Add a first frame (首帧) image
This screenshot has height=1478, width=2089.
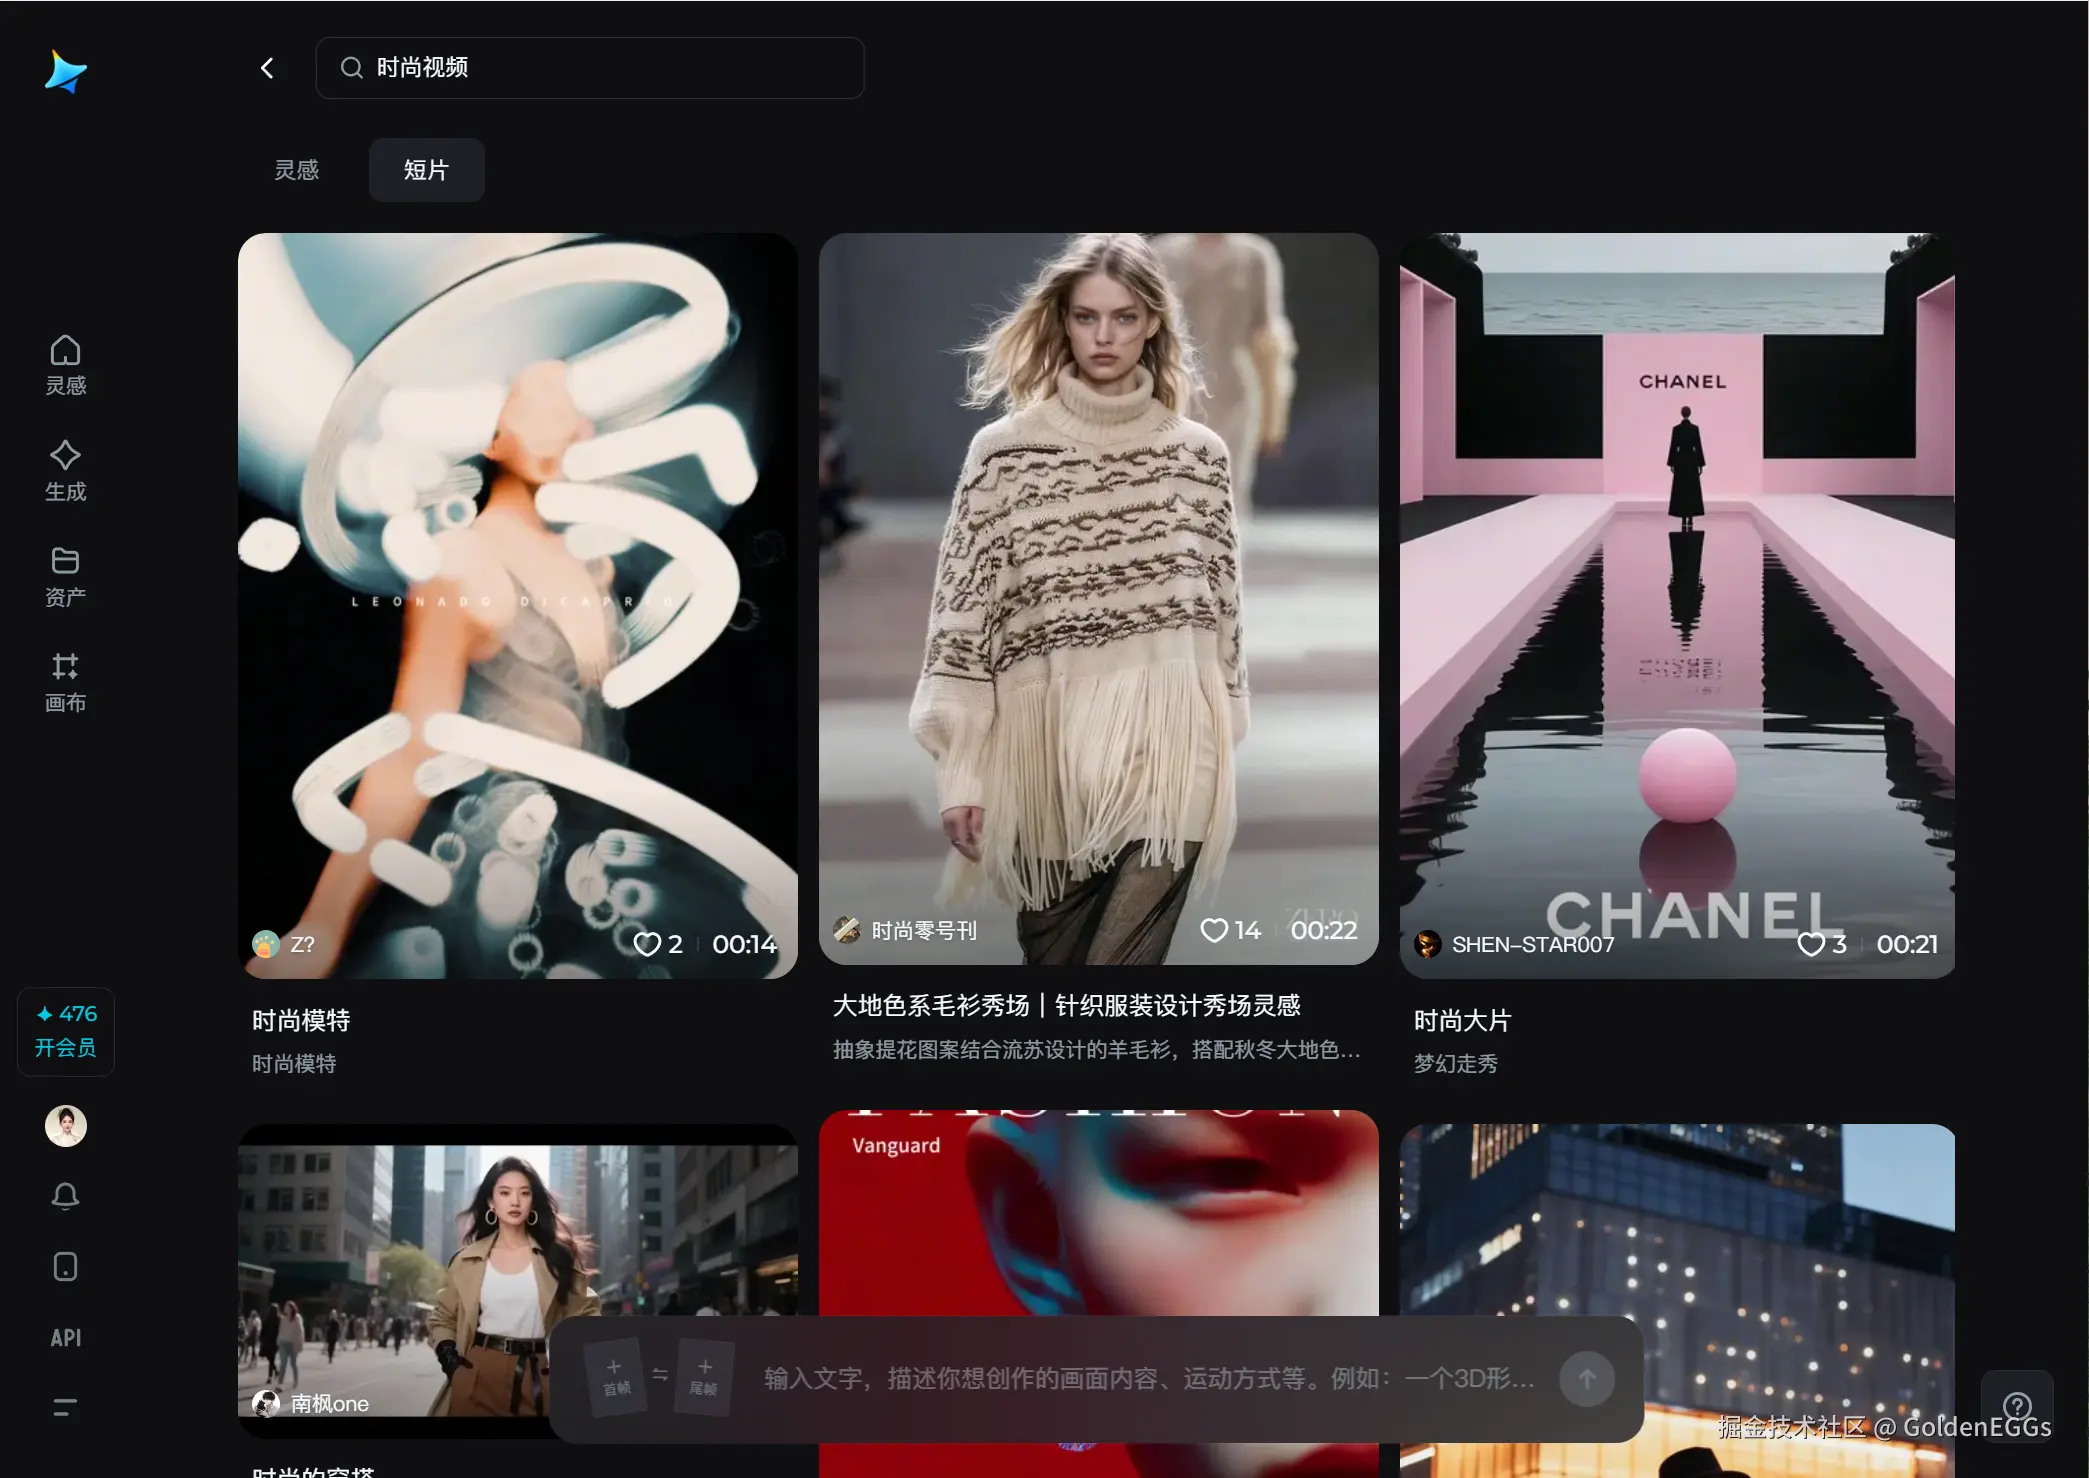pos(615,1377)
